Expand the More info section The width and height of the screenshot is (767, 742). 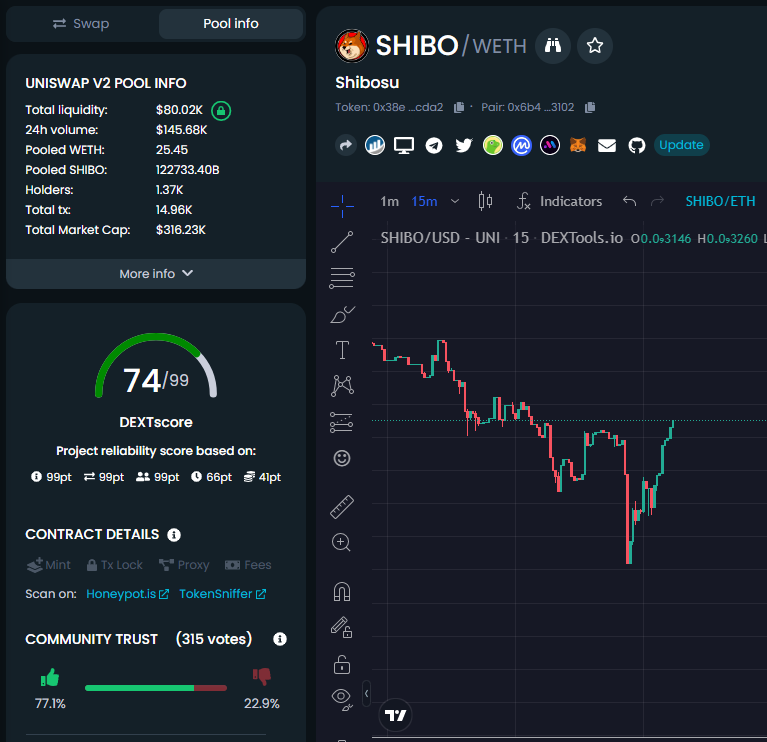[x=156, y=273]
